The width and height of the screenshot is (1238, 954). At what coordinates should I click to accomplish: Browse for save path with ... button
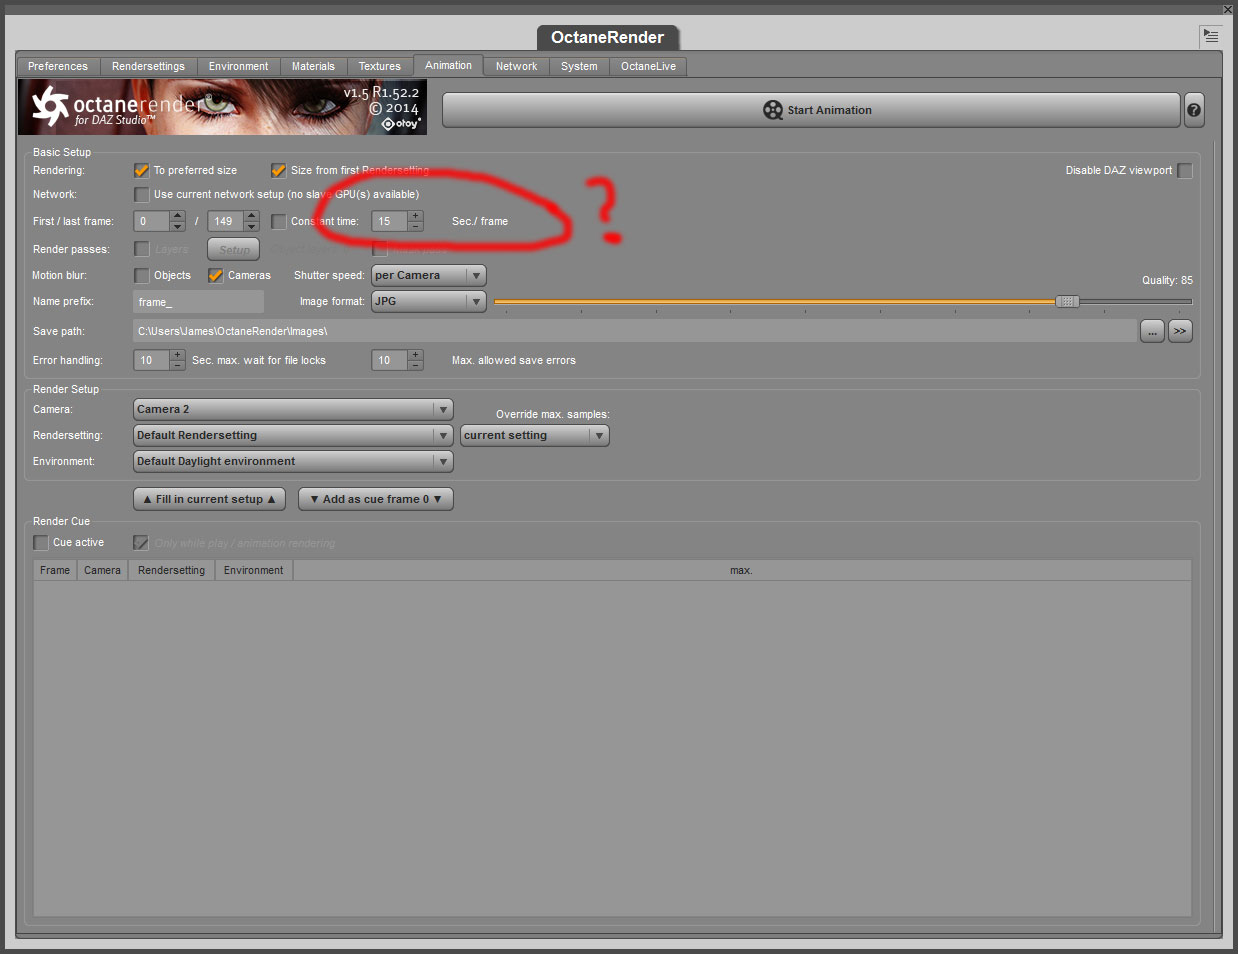click(x=1152, y=331)
